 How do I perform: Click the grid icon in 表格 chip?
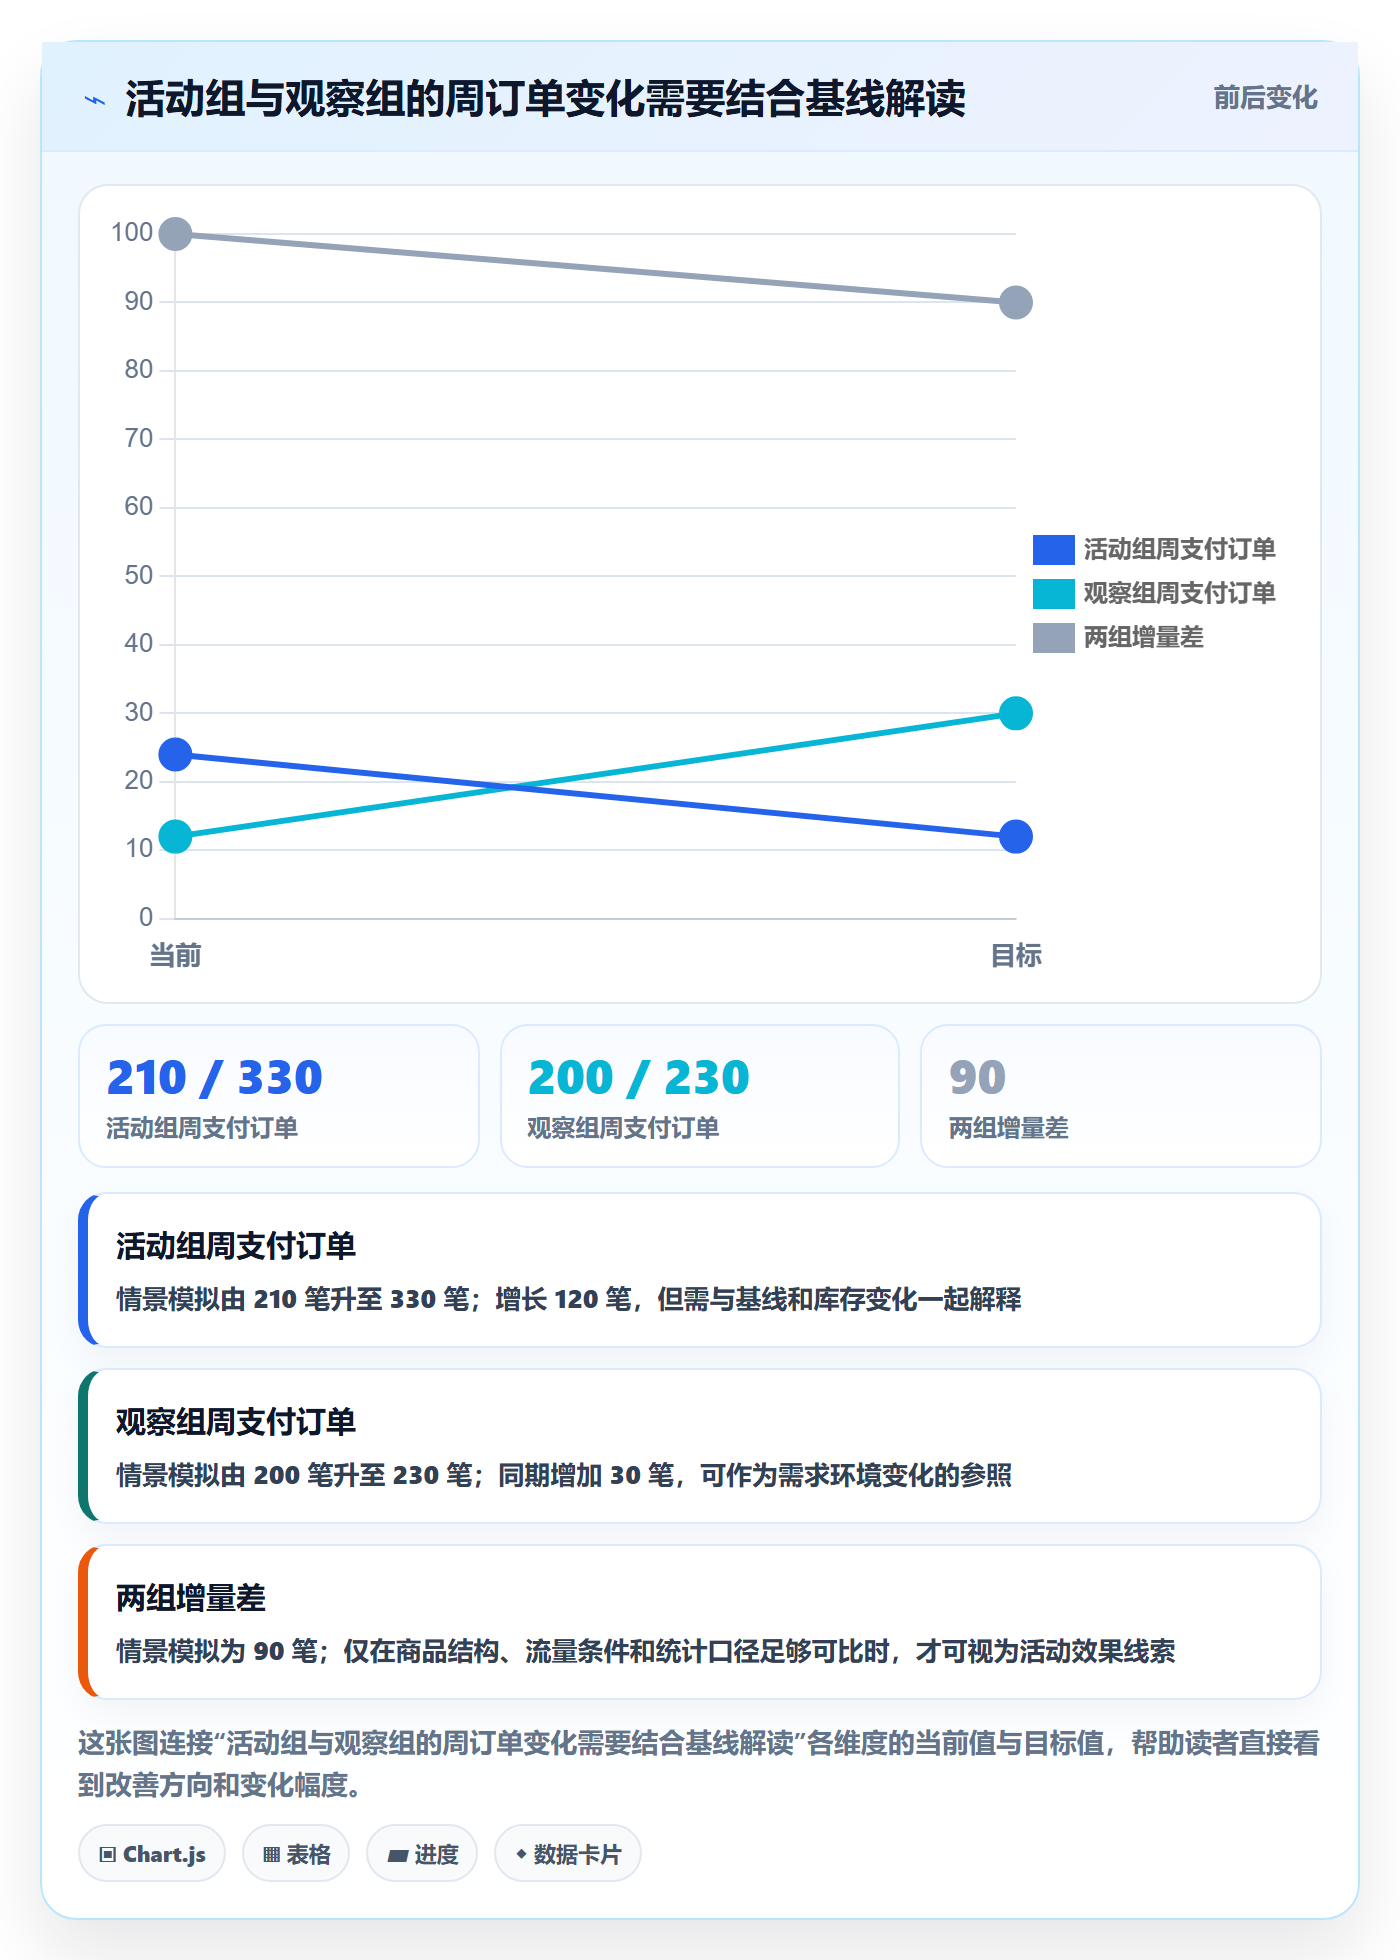pyautogui.click(x=271, y=1855)
